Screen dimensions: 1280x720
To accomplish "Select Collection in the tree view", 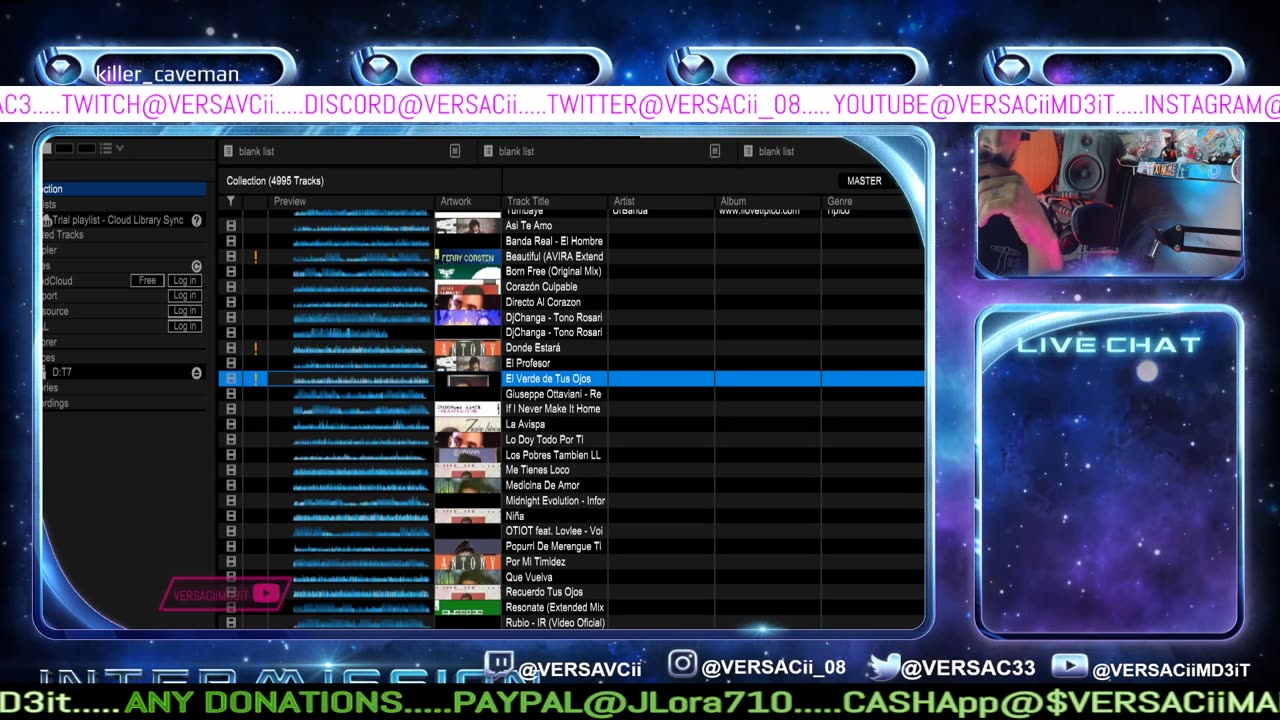I will (123, 189).
